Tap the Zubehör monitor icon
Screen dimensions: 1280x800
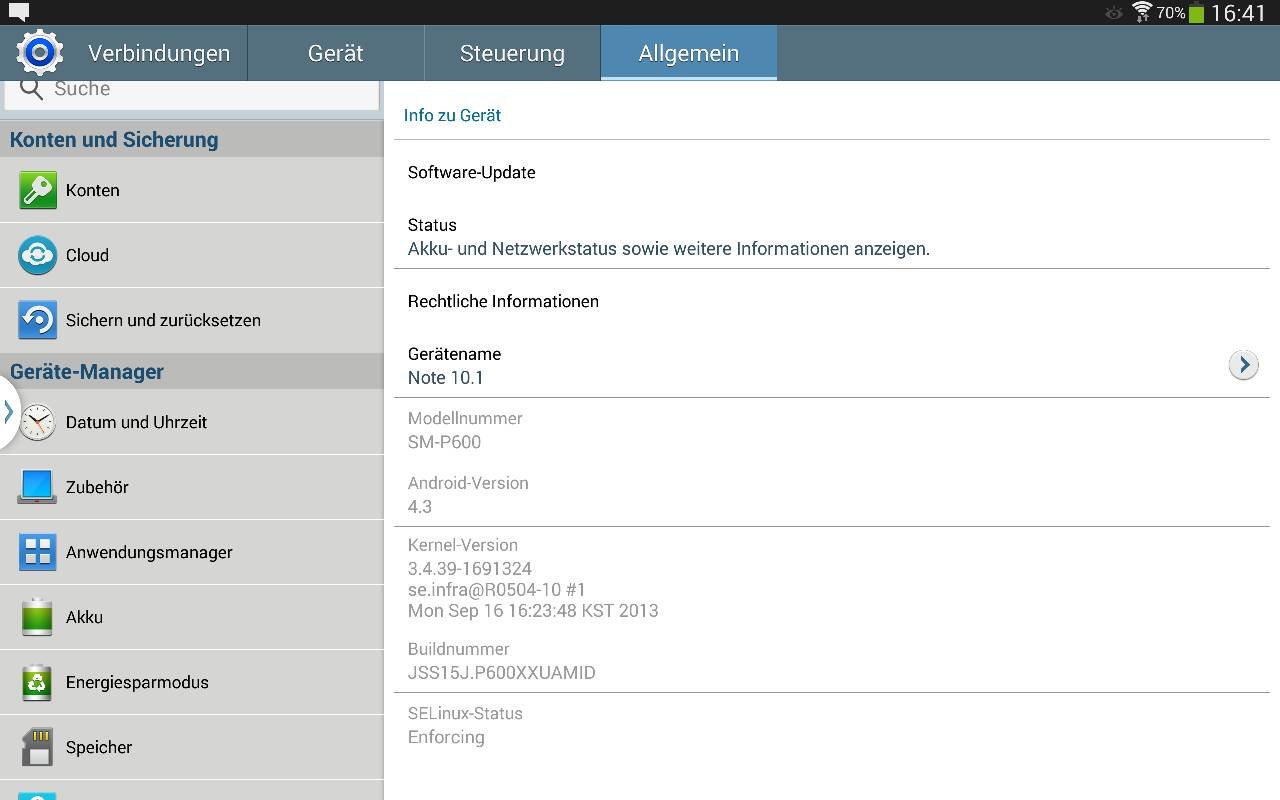point(38,487)
